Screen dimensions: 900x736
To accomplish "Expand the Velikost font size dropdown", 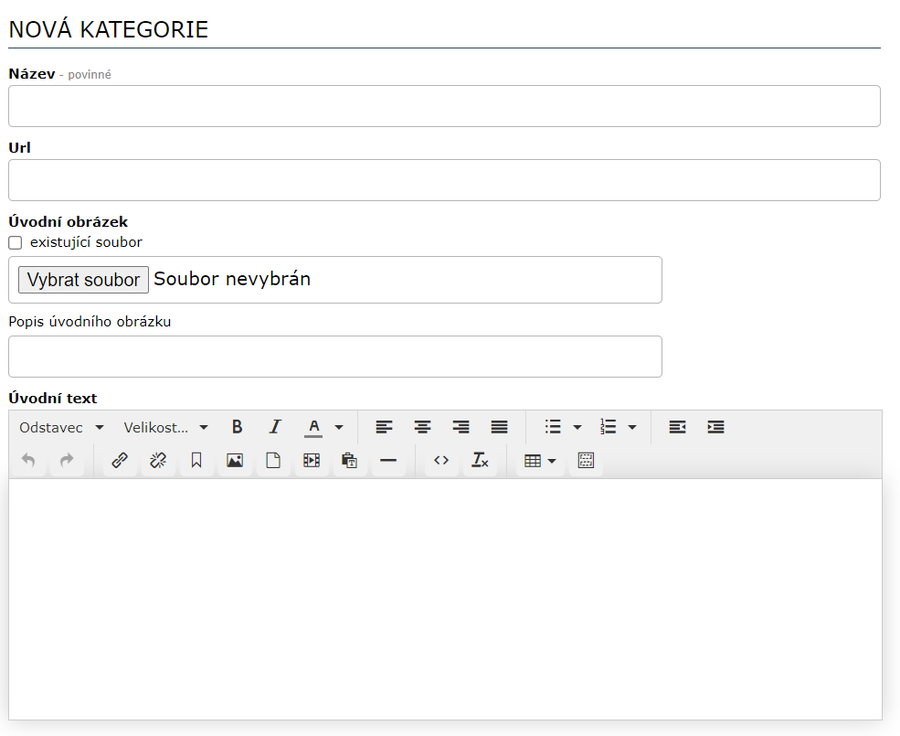I will [x=166, y=427].
